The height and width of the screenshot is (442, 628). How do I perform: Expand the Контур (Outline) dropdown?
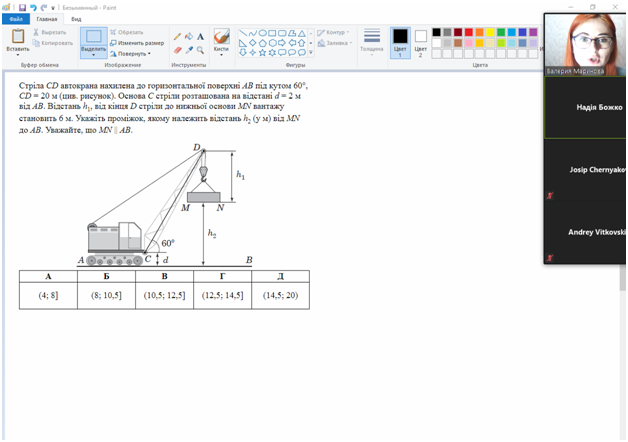tap(333, 32)
